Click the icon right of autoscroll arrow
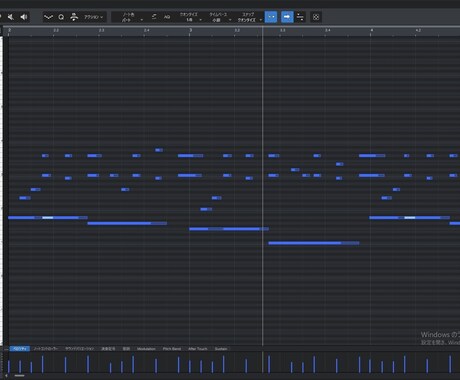 [300, 17]
